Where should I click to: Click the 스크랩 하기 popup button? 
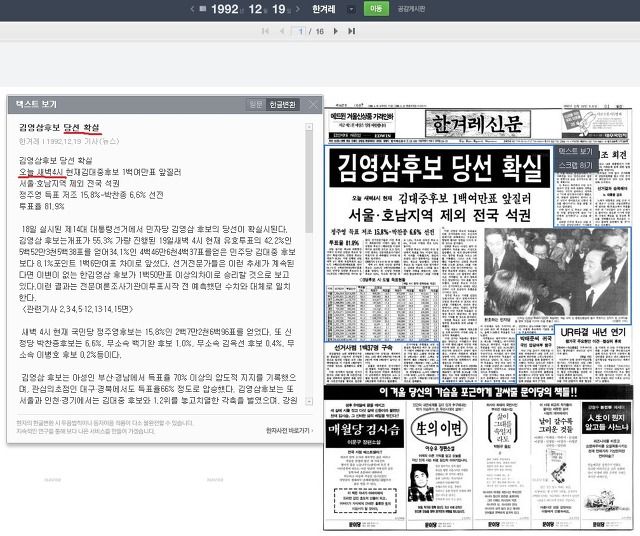[x=576, y=165]
